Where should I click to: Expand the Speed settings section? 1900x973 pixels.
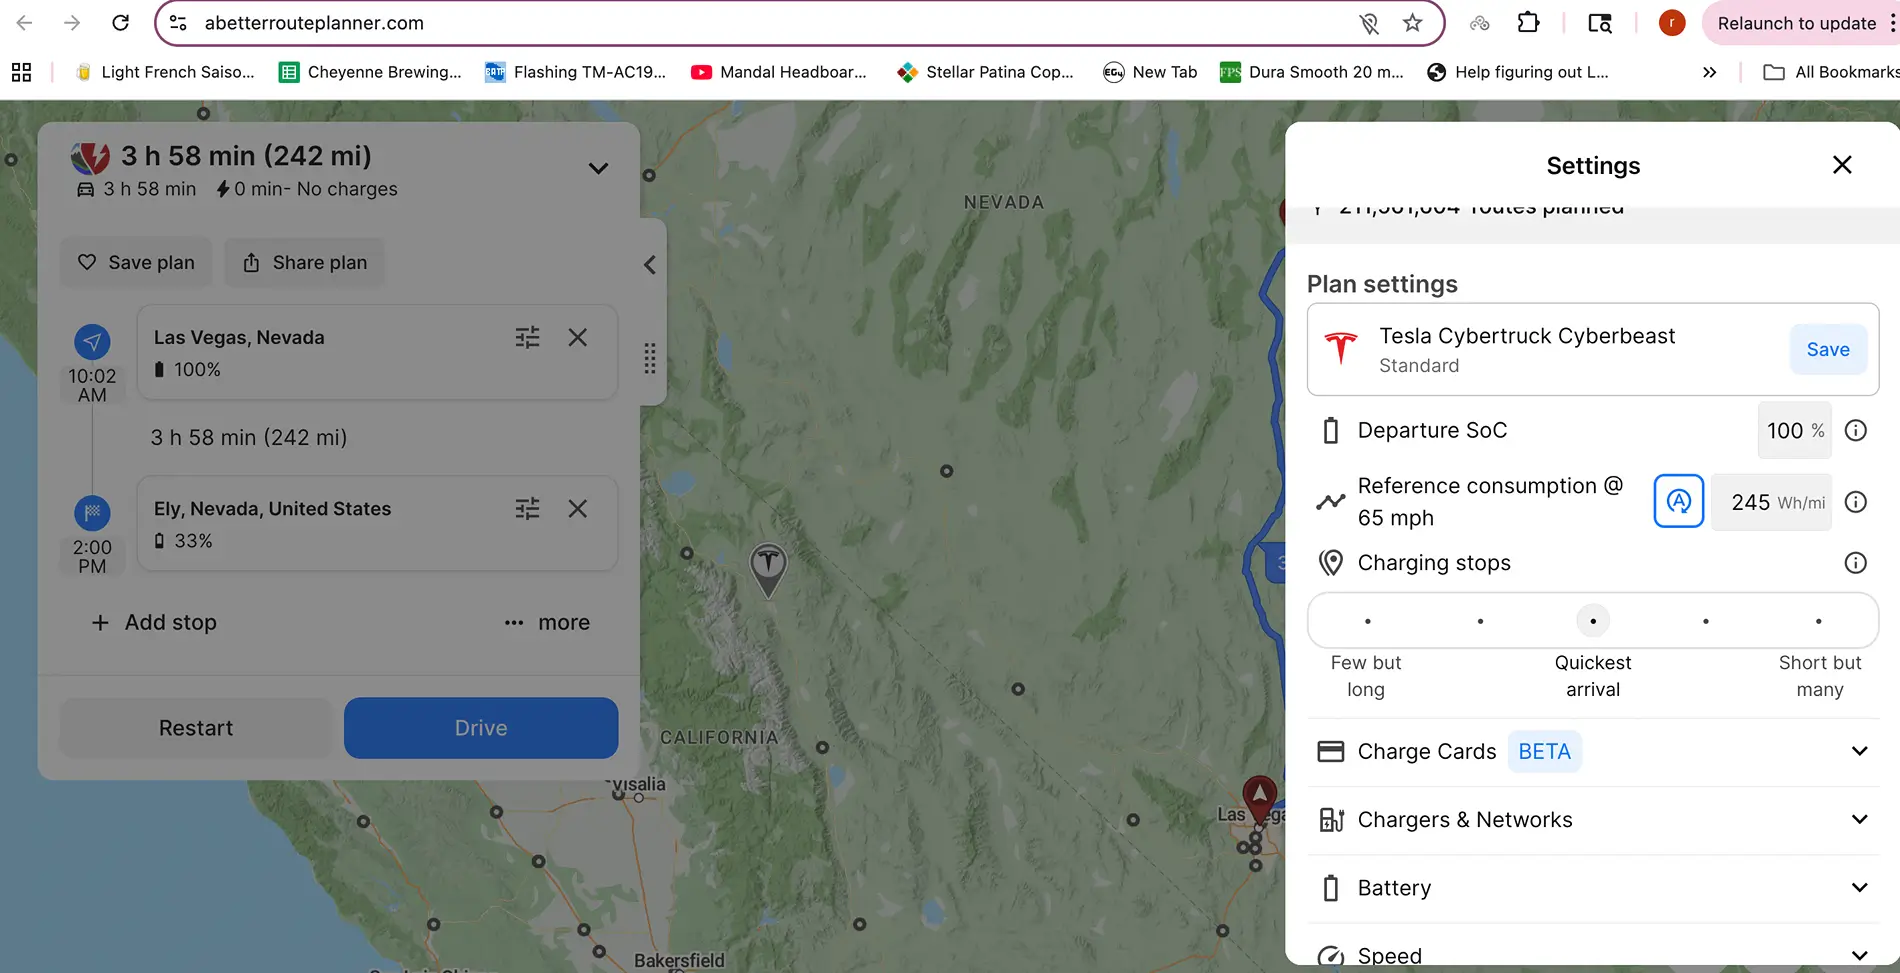click(x=1592, y=955)
